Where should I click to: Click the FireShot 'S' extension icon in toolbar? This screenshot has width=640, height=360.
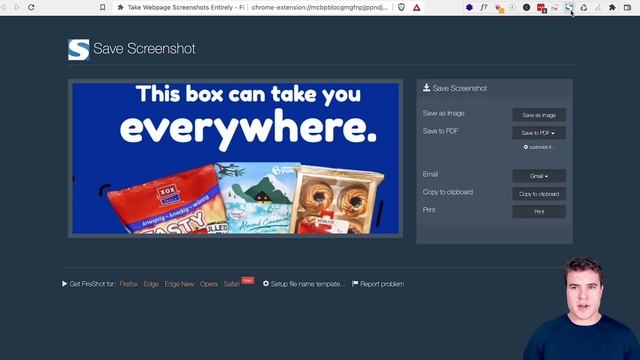point(569,7)
